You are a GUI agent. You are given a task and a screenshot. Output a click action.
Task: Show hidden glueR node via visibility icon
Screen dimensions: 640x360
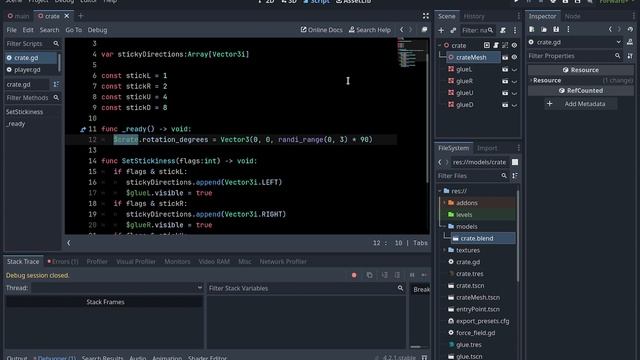tap(514, 82)
